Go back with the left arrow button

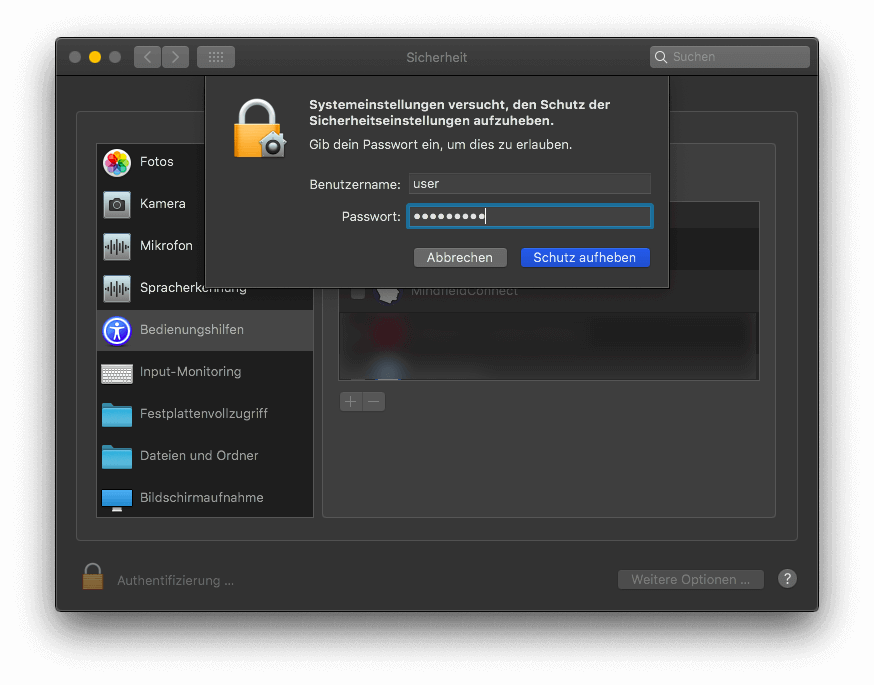pyautogui.click(x=147, y=57)
